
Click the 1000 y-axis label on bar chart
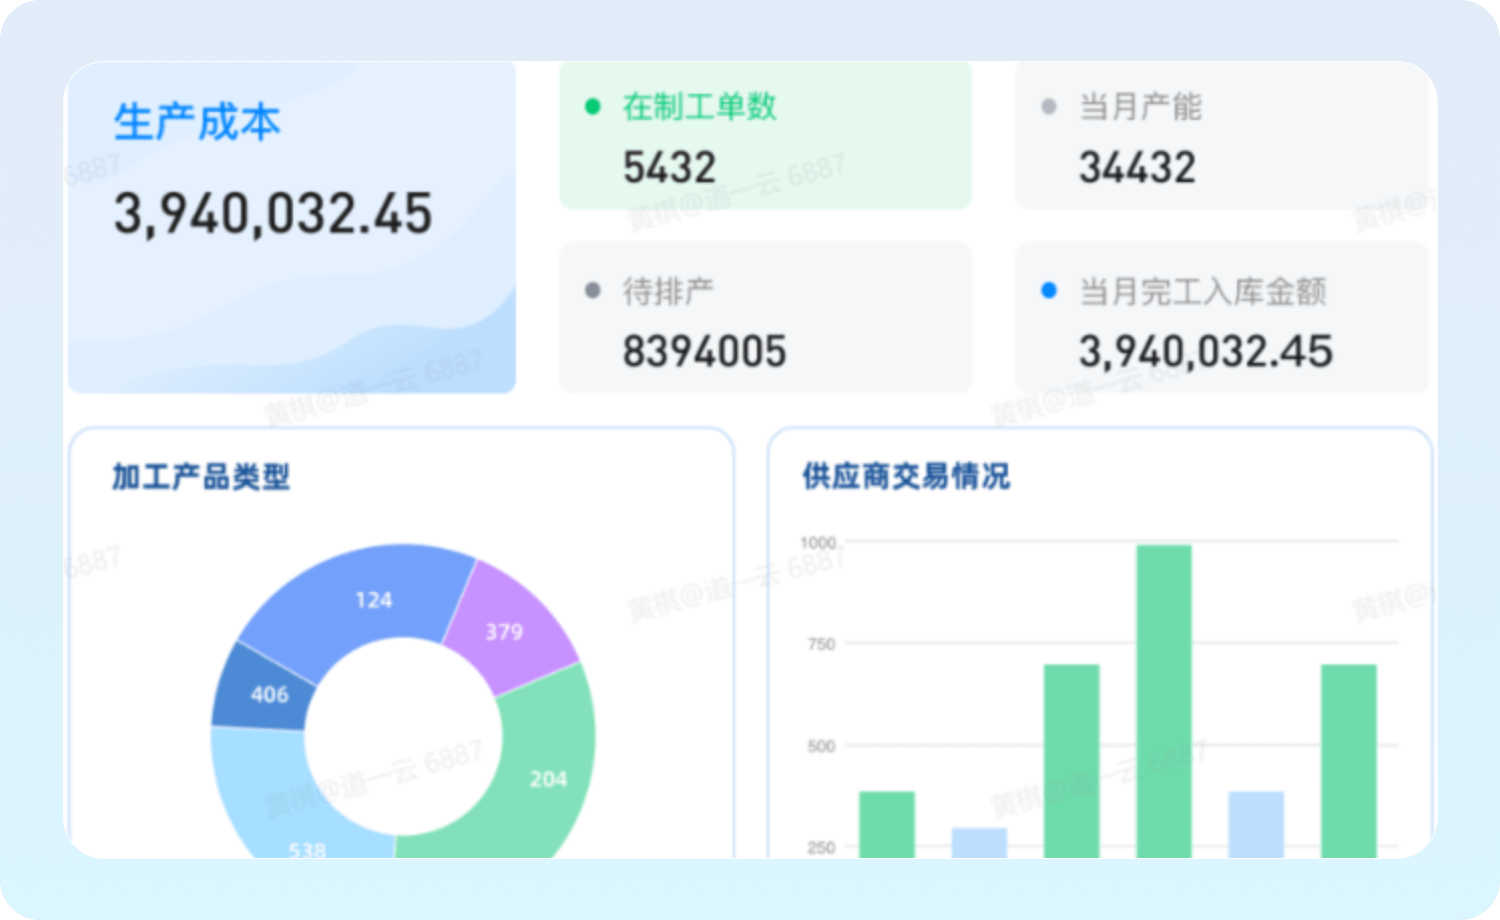pos(817,542)
